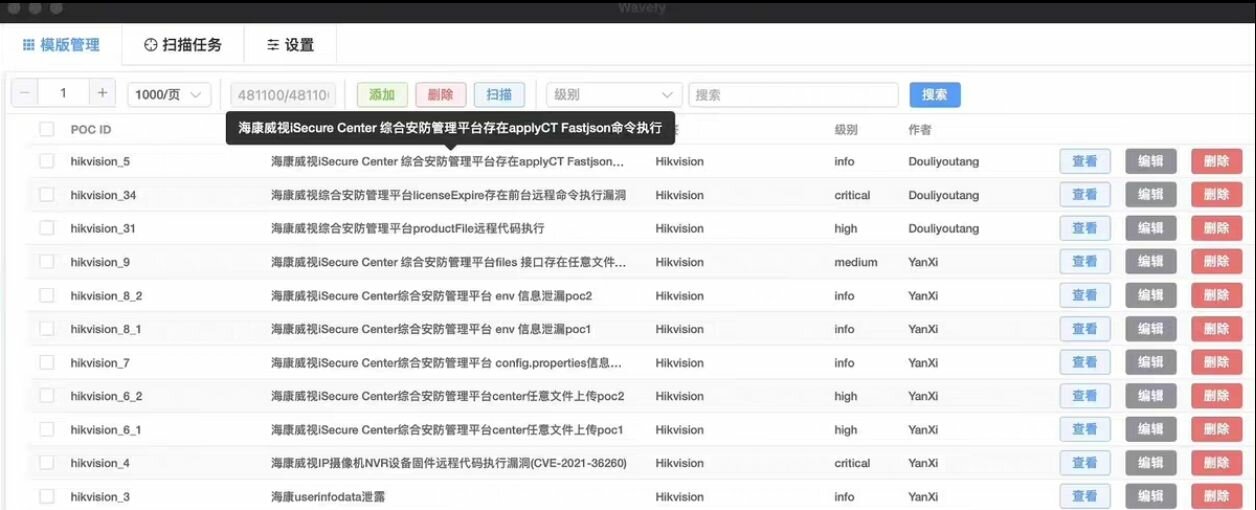The image size is (1256, 510).
Task: View the hikvision_6_1 template
Action: pos(1085,430)
